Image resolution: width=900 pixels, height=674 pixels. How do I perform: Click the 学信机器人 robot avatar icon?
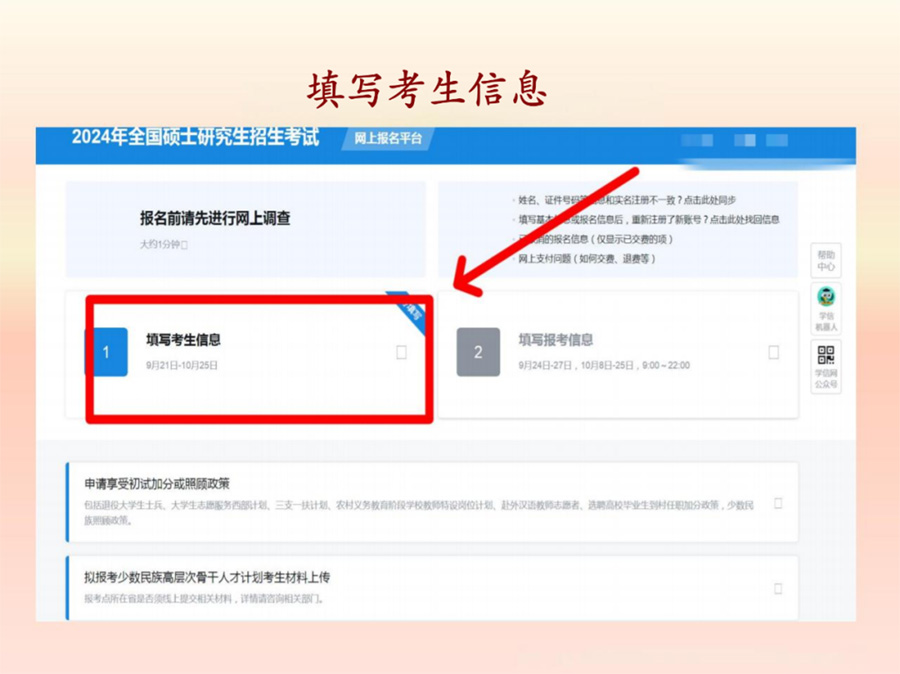(826, 297)
